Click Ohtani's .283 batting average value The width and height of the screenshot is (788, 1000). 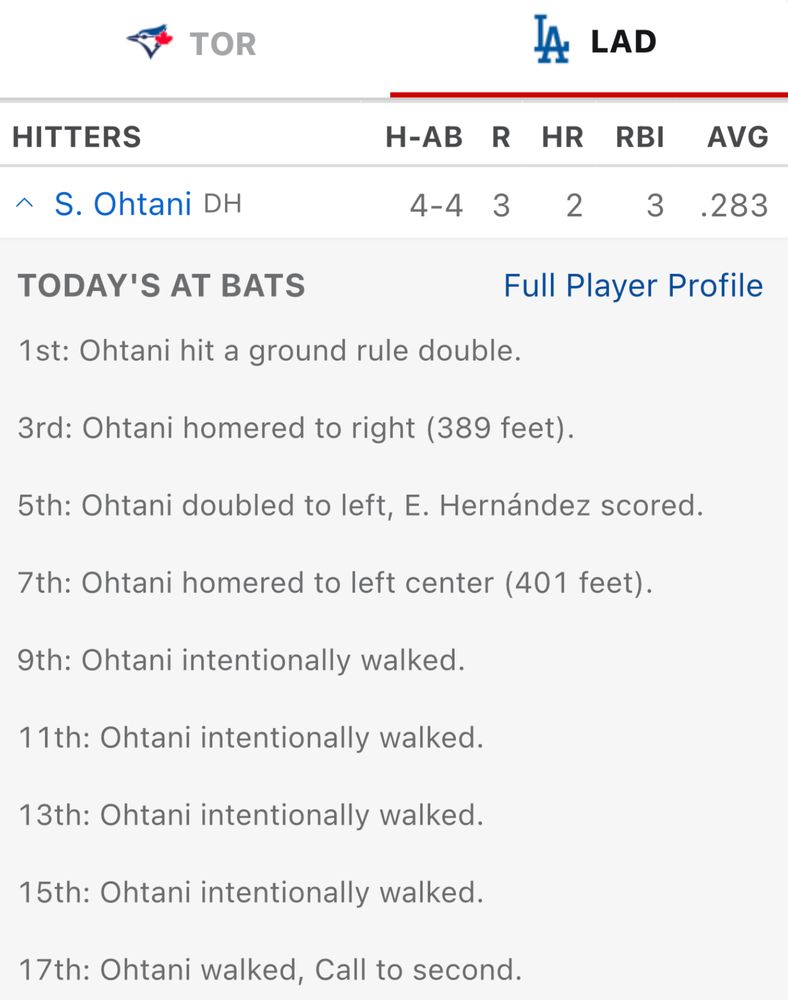point(734,205)
